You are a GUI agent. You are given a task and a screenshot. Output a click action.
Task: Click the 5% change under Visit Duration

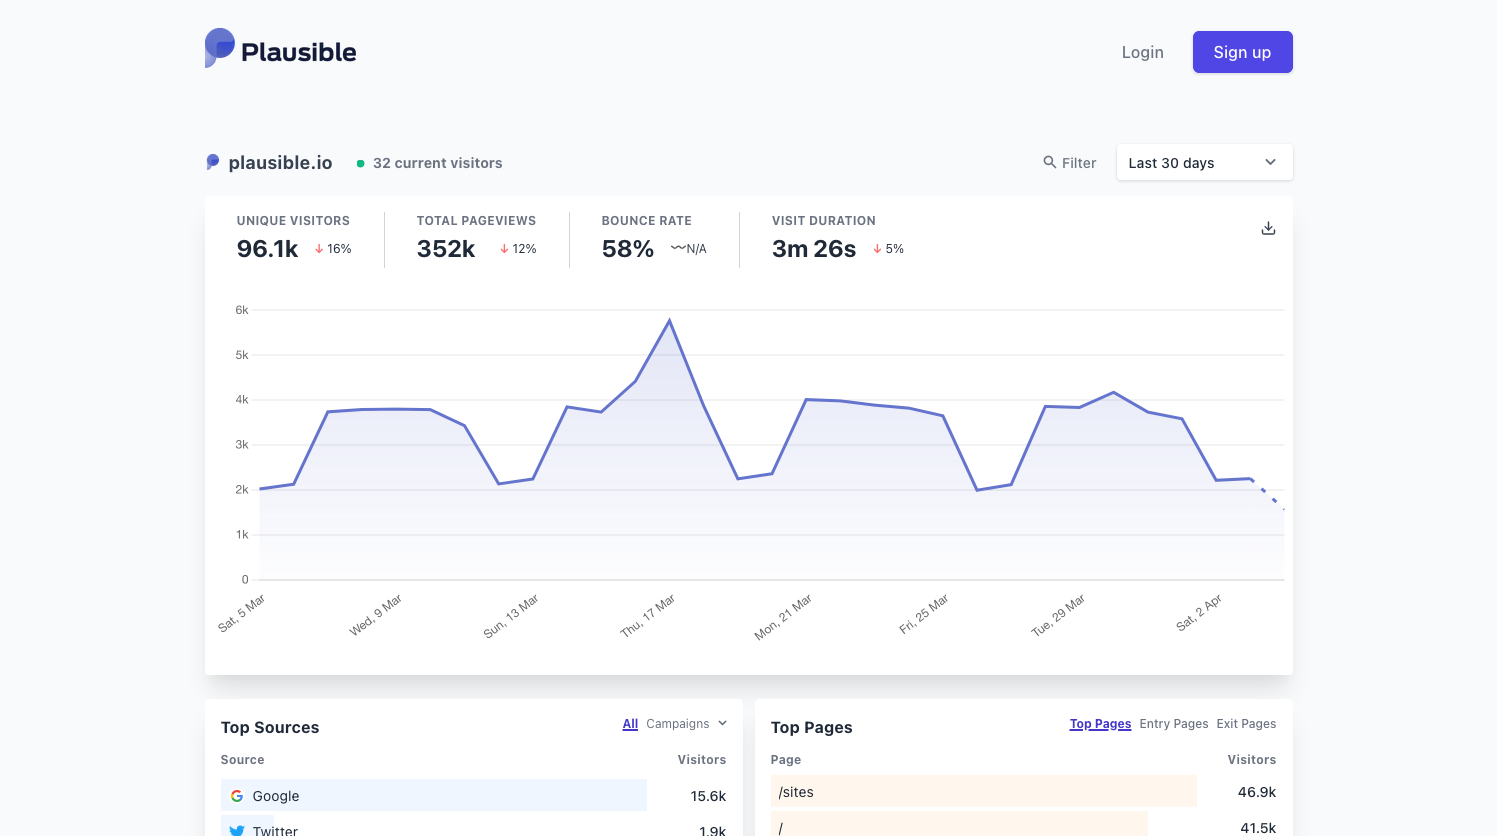click(889, 249)
